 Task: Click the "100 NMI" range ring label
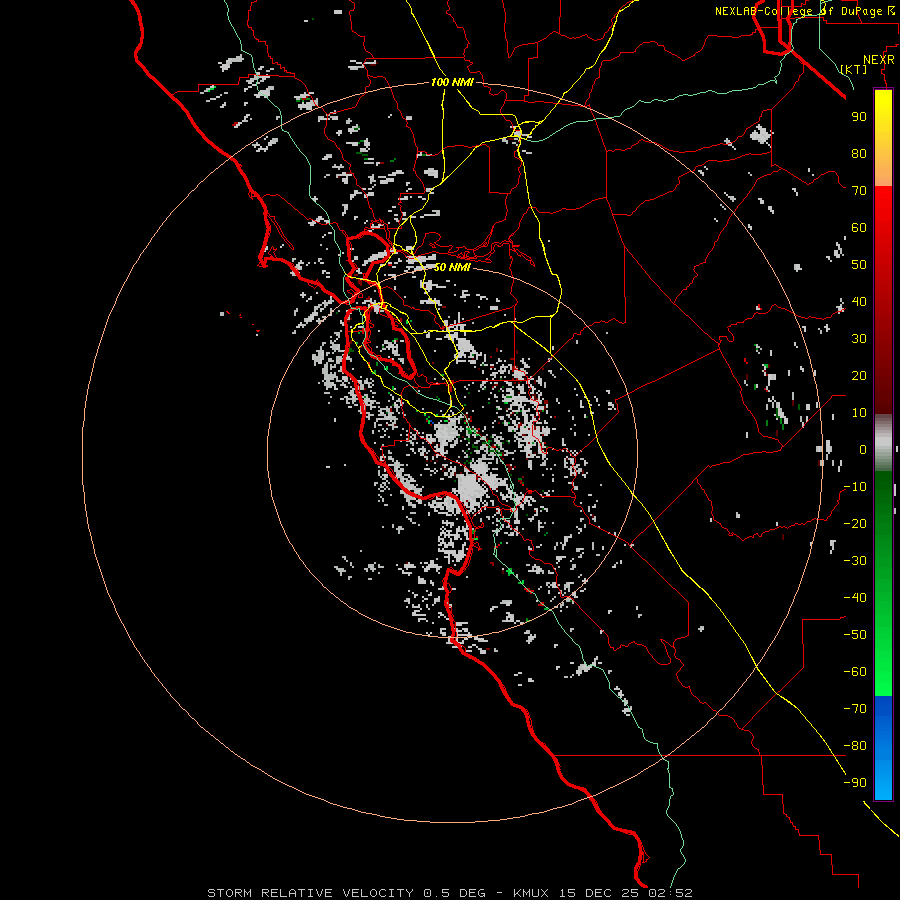(x=452, y=83)
